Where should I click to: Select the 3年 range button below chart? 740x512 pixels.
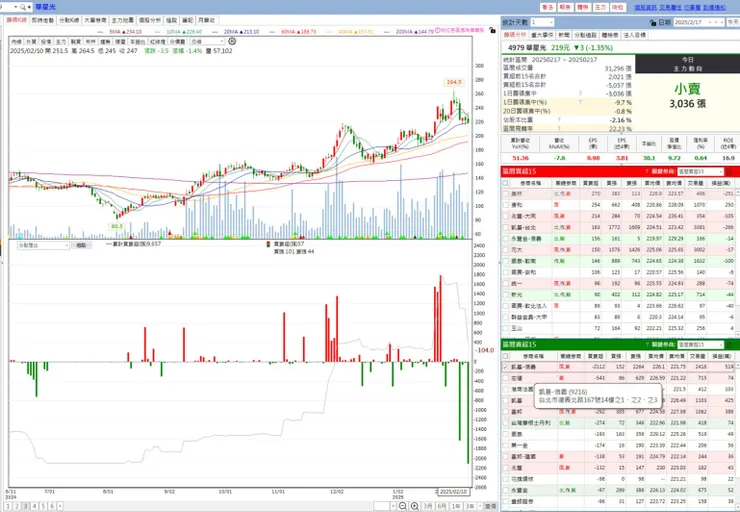tap(470, 506)
